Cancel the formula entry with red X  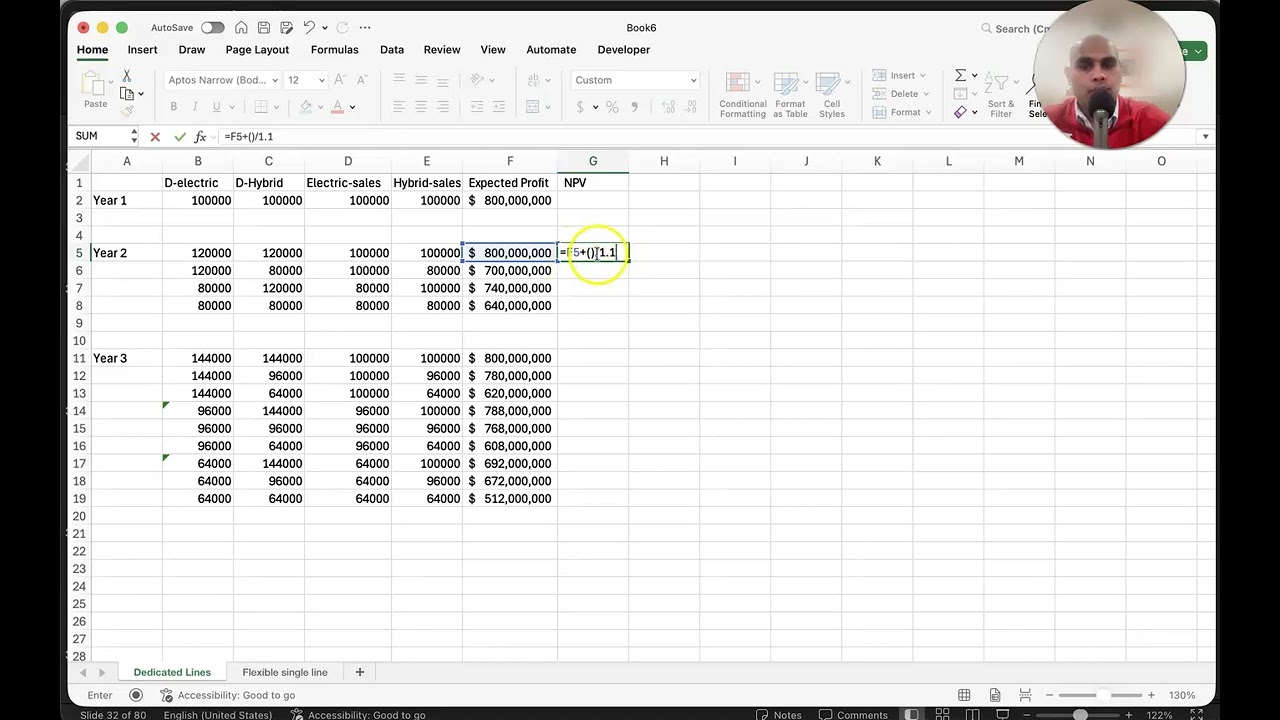[155, 136]
